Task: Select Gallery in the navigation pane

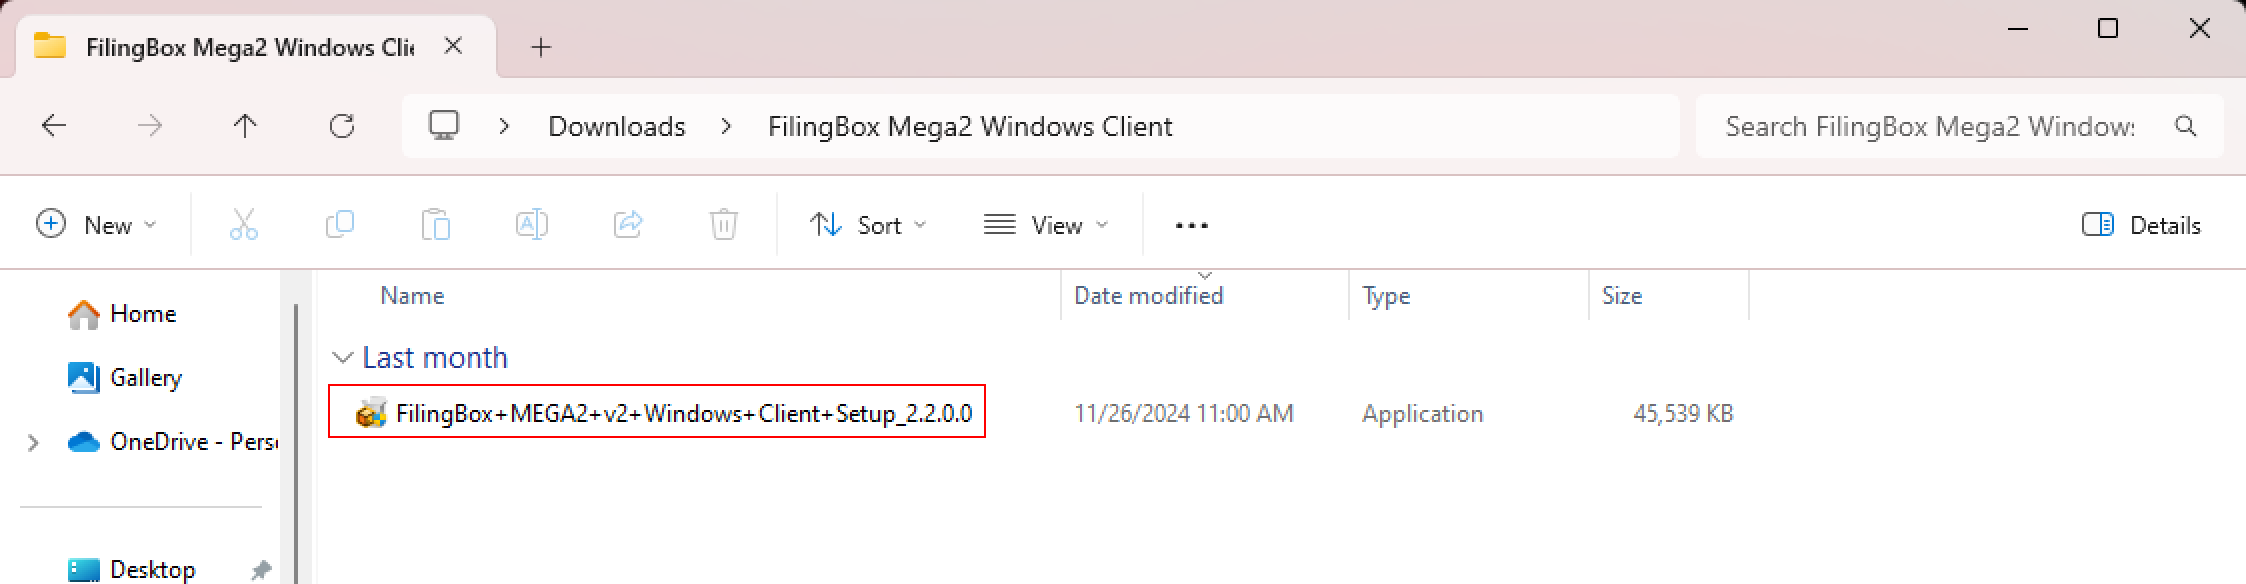Action: click(145, 378)
